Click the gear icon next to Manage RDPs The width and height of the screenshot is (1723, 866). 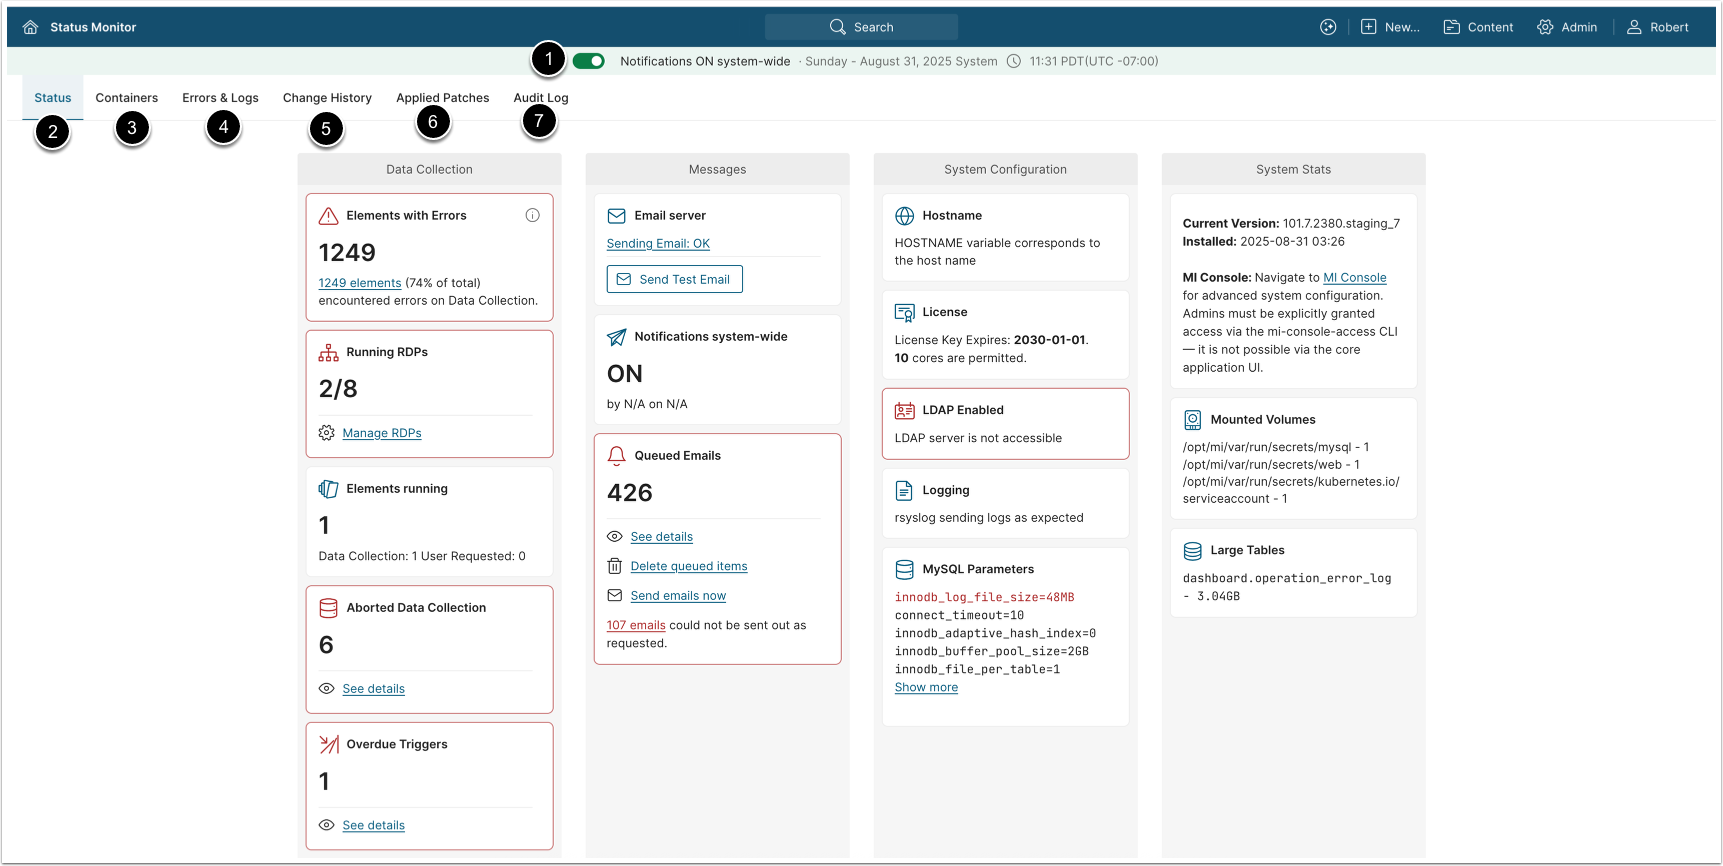tap(327, 433)
